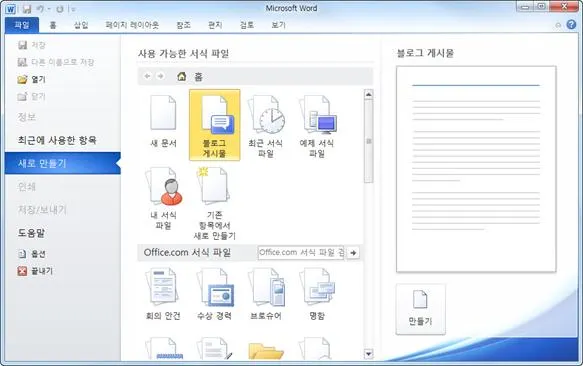Select the 블로그 게시물 template icon
This screenshot has height=366, width=583.
pos(215,125)
